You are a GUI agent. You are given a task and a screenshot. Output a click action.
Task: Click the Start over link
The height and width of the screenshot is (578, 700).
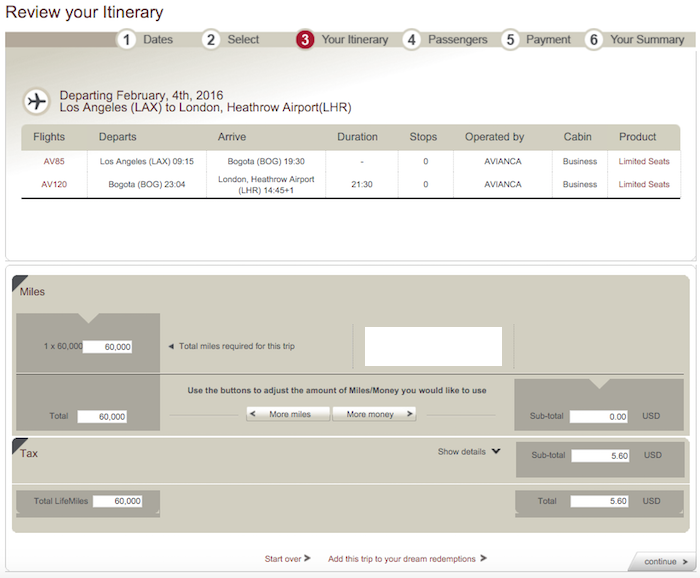[x=287, y=558]
